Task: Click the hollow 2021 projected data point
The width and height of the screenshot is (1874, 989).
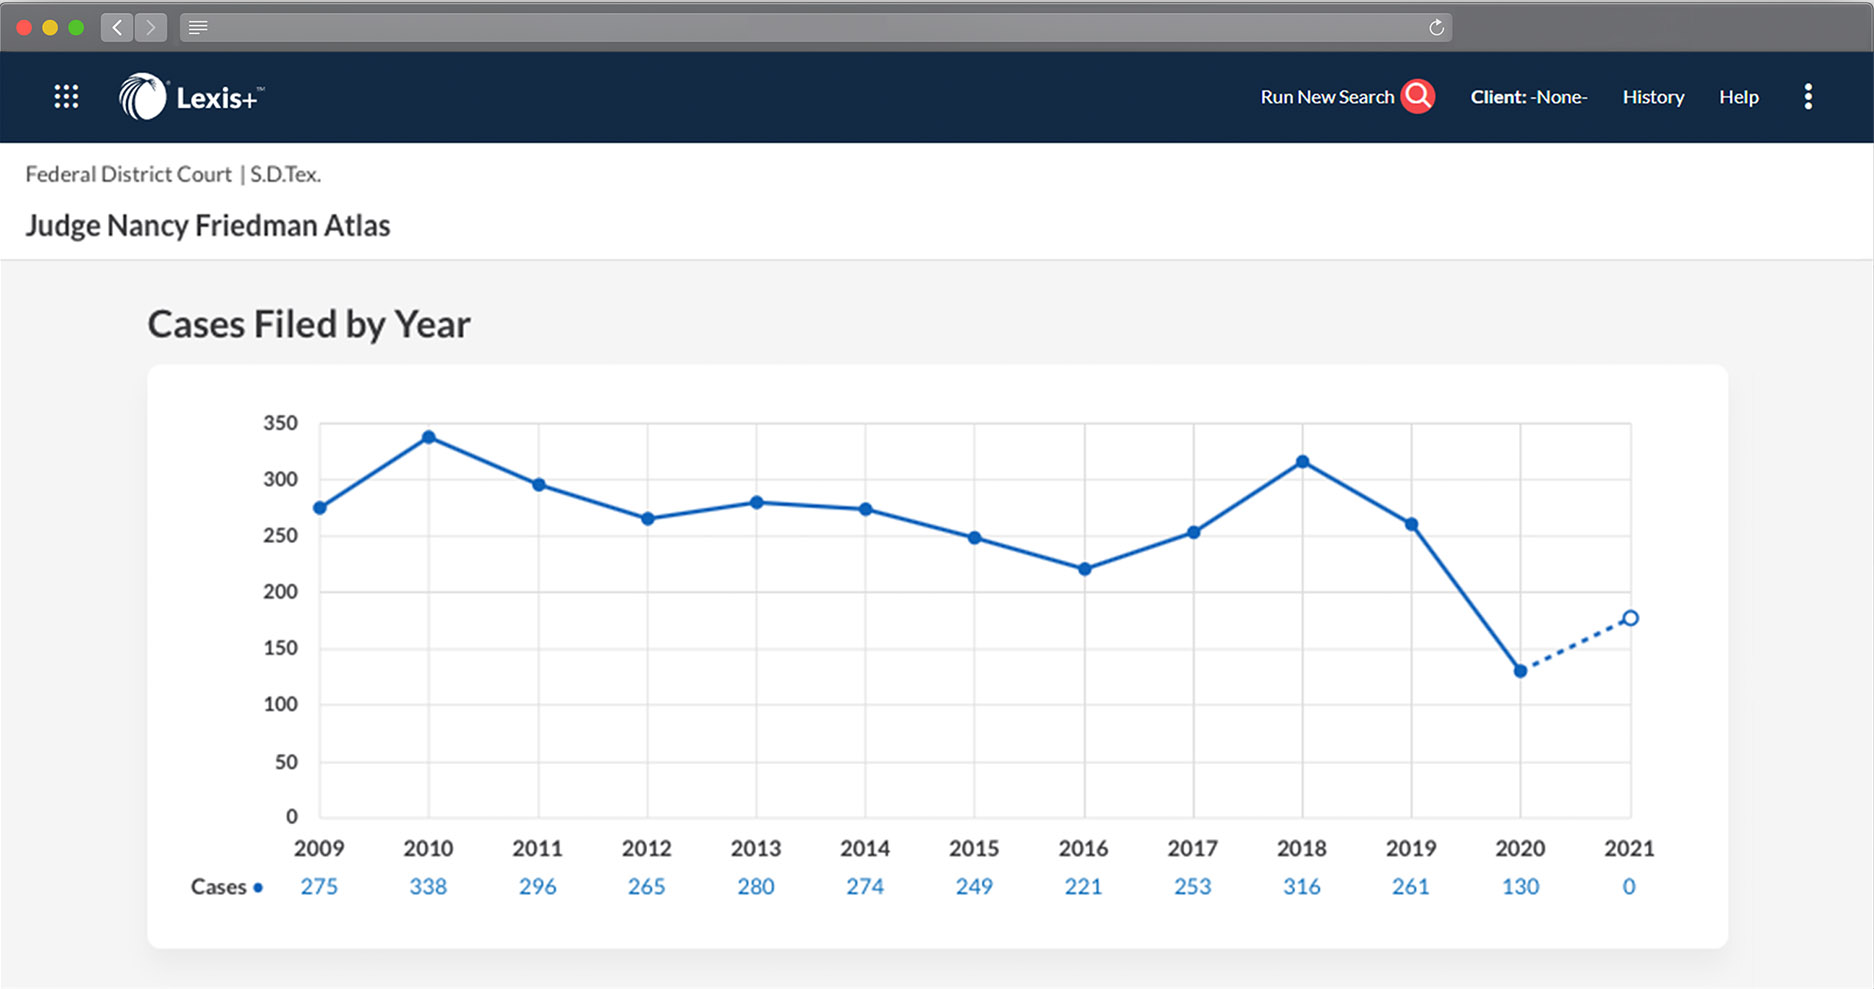Action: point(1630,618)
